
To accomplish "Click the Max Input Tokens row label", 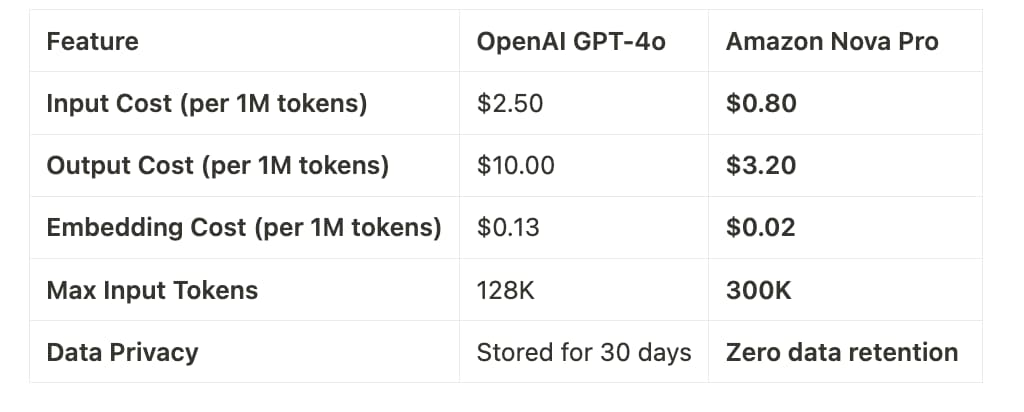I will (152, 291).
